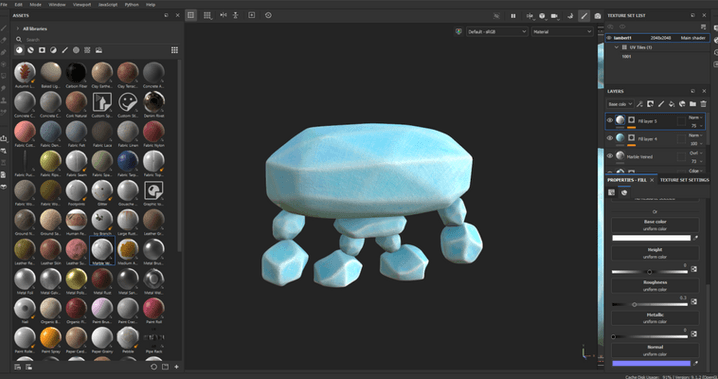
Task: Click the Base color uniform color button
Action: click(655, 225)
